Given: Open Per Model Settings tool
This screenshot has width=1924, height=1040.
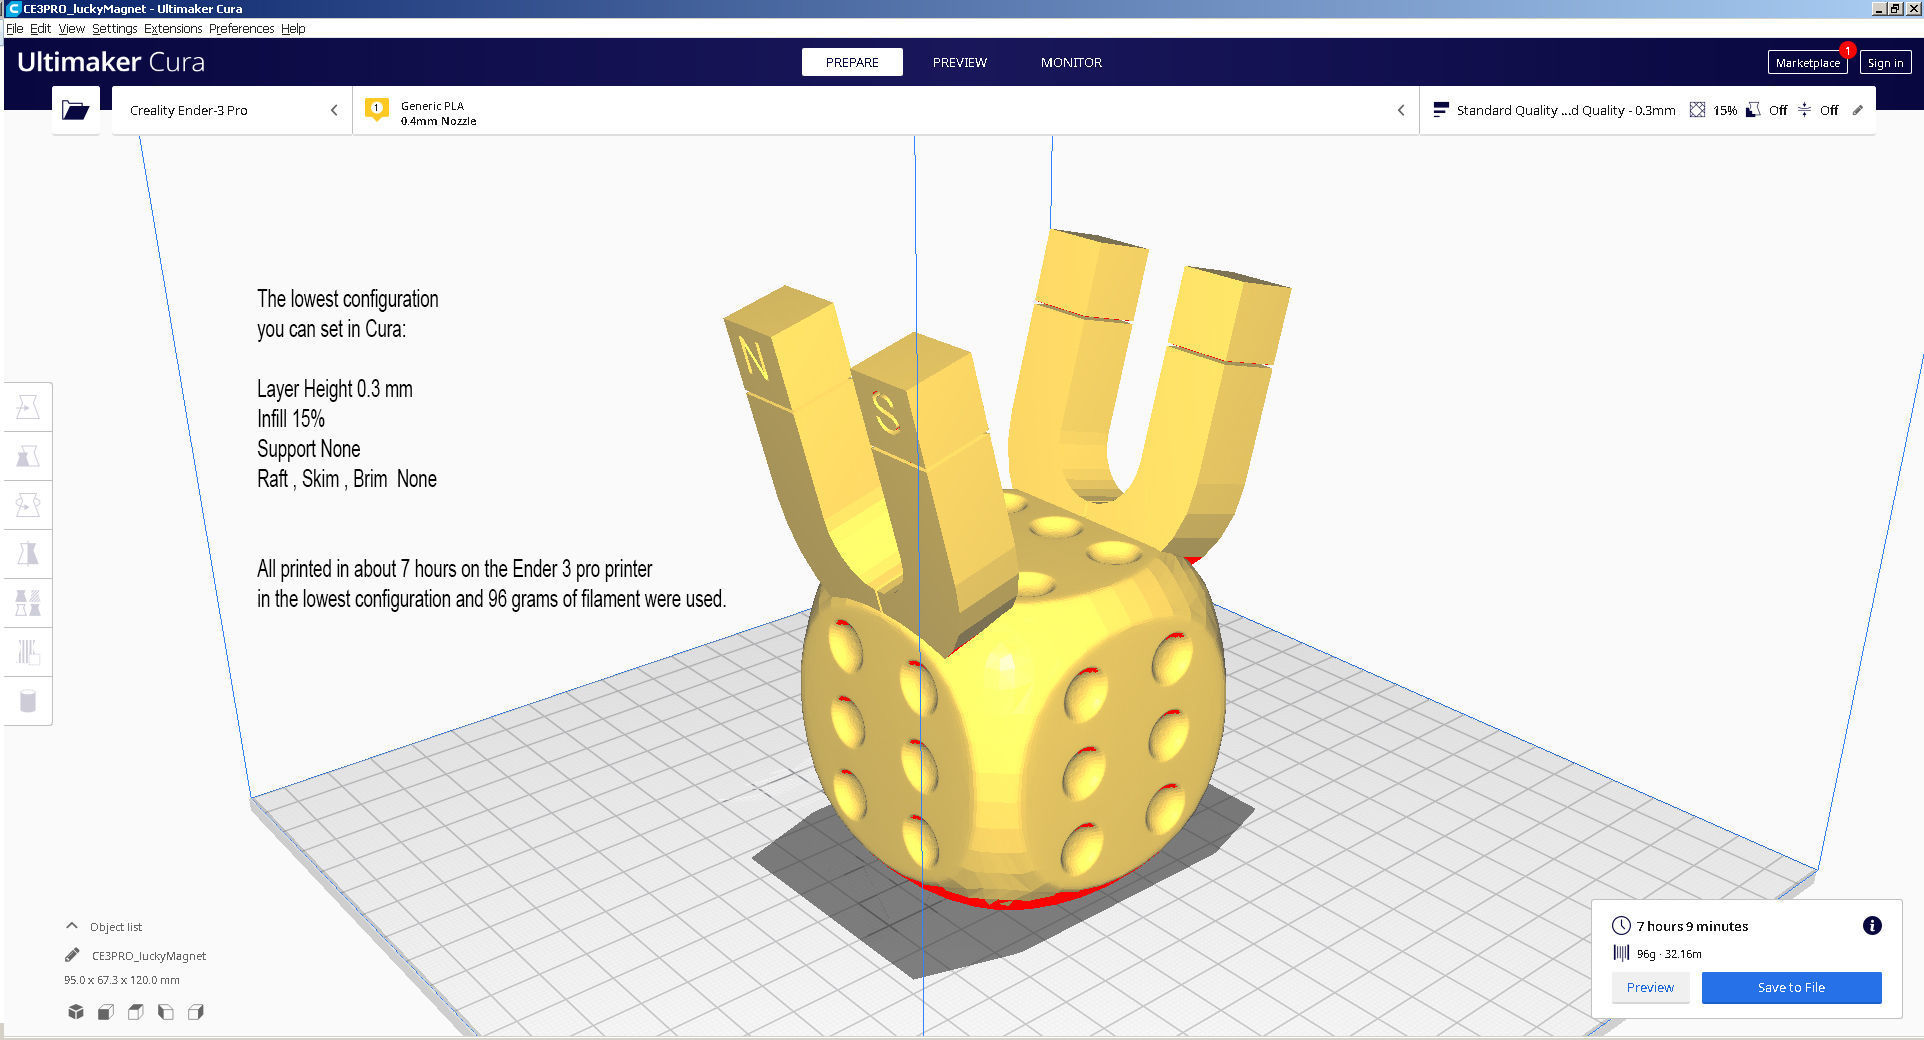Looking at the screenshot, I should [28, 603].
